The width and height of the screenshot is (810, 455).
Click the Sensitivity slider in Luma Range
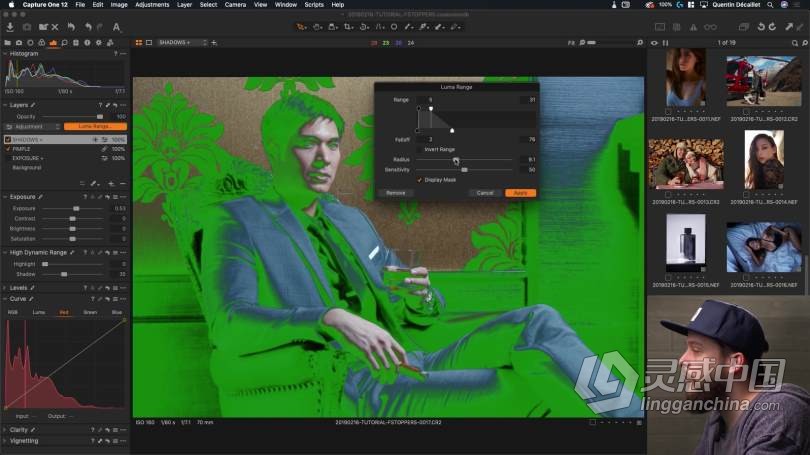pyautogui.click(x=464, y=170)
